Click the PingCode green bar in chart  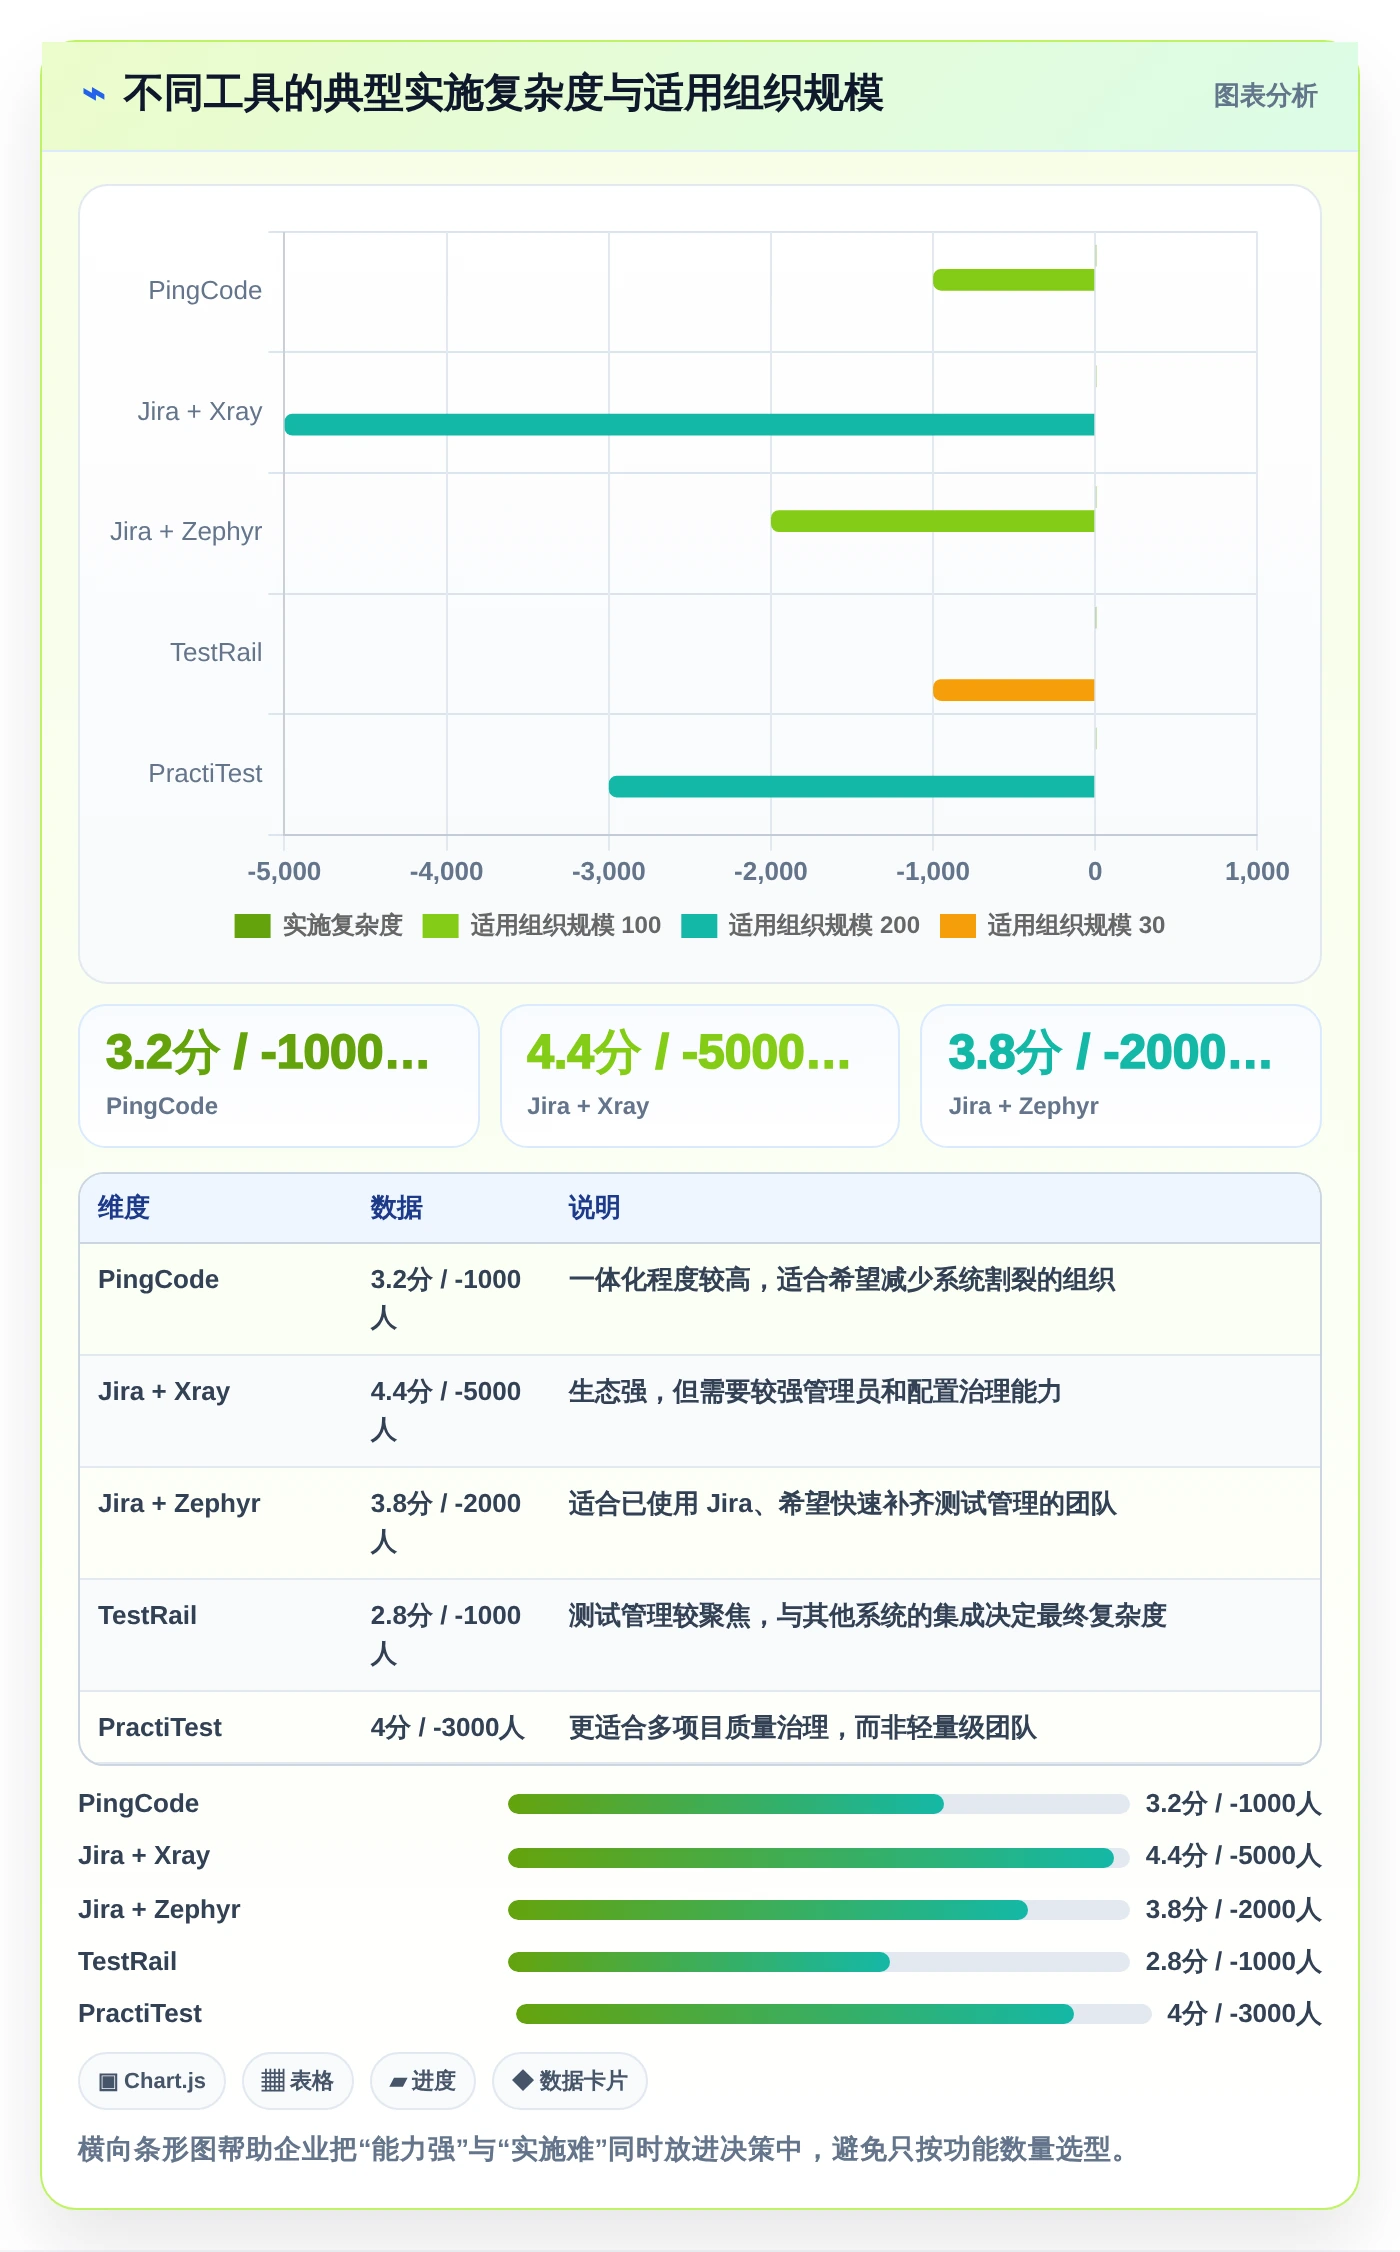1013,280
